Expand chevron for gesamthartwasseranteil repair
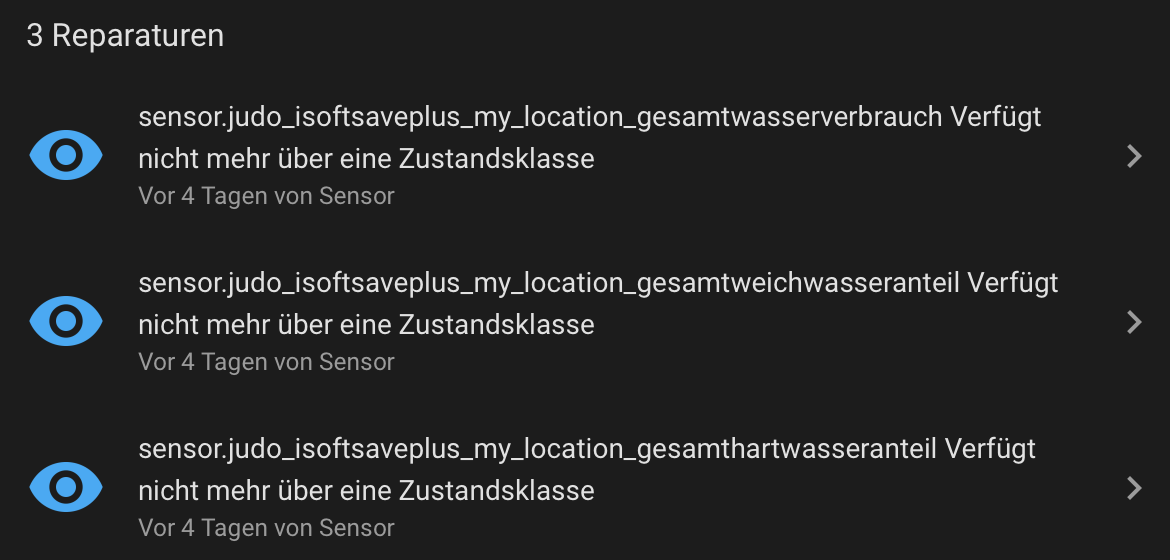This screenshot has width=1170, height=560. [1134, 487]
